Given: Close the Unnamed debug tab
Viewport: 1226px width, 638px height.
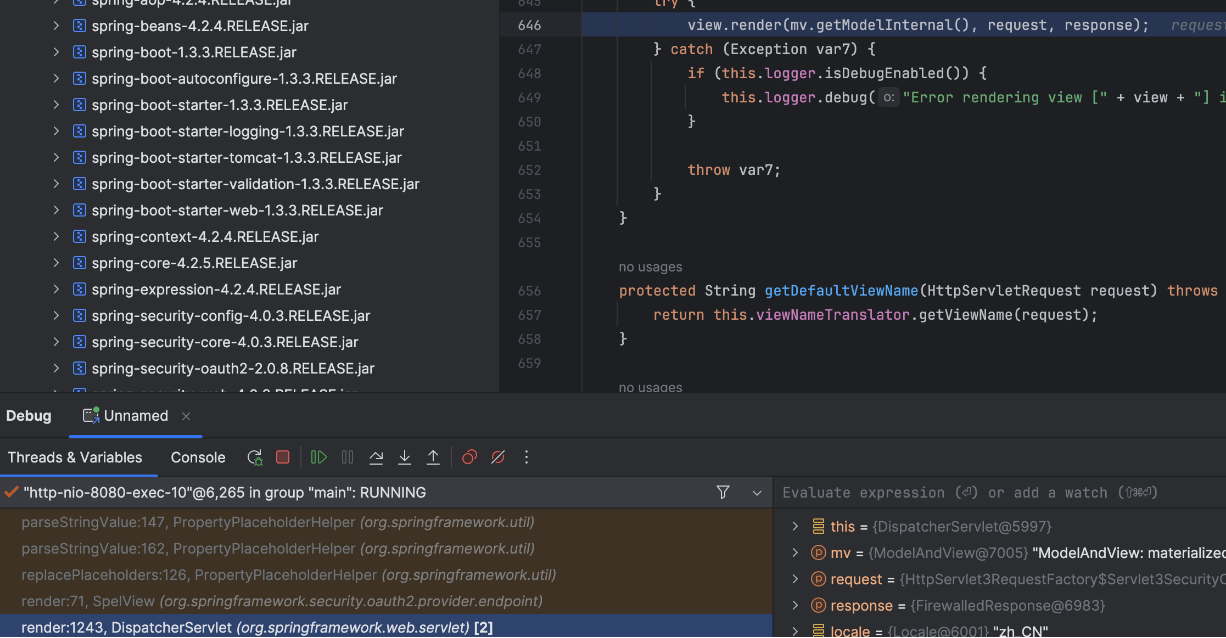Looking at the screenshot, I should (x=186, y=416).
